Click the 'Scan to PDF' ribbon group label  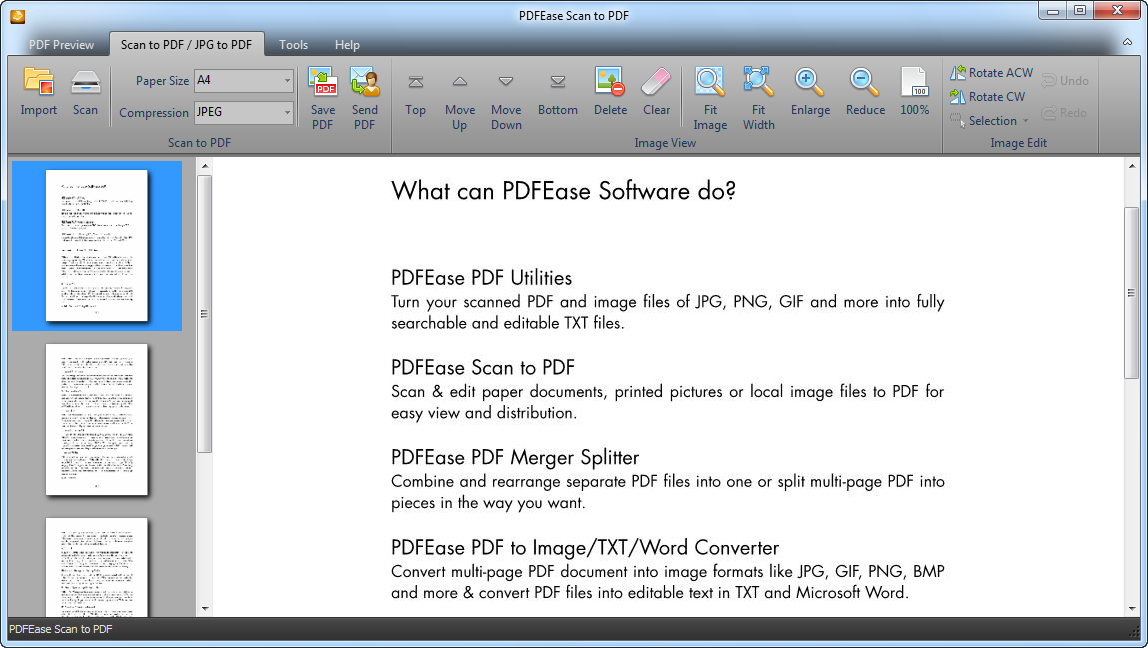tap(199, 143)
